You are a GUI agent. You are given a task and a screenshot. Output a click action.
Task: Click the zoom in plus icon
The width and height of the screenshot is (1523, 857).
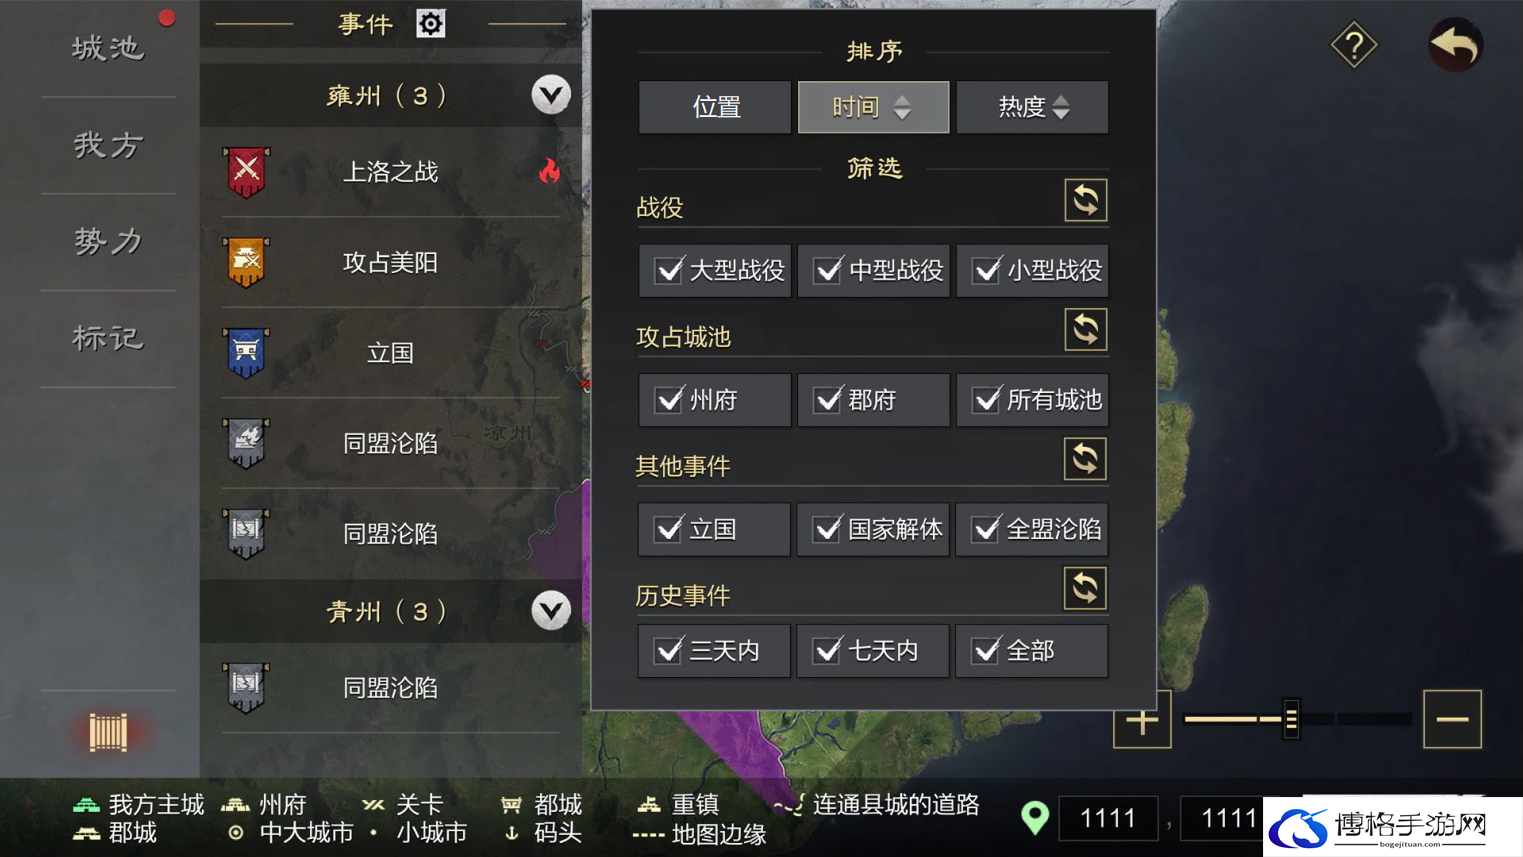(1142, 719)
